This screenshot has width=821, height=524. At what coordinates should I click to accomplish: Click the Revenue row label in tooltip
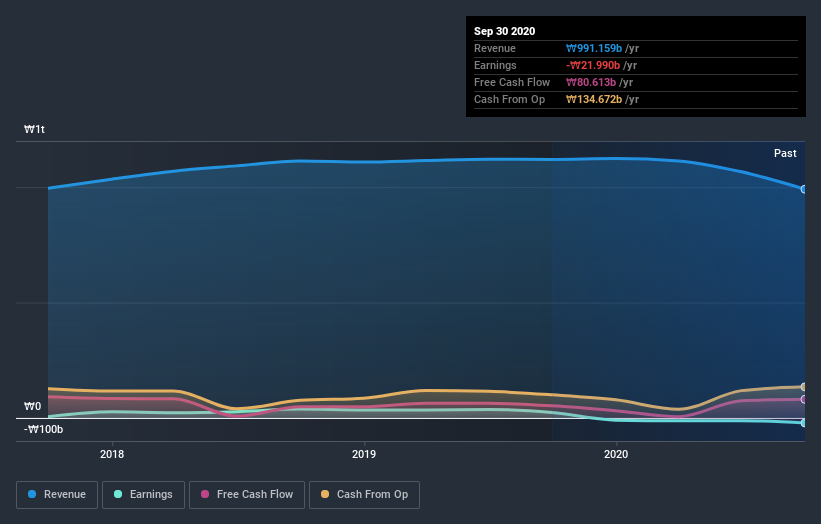(495, 49)
